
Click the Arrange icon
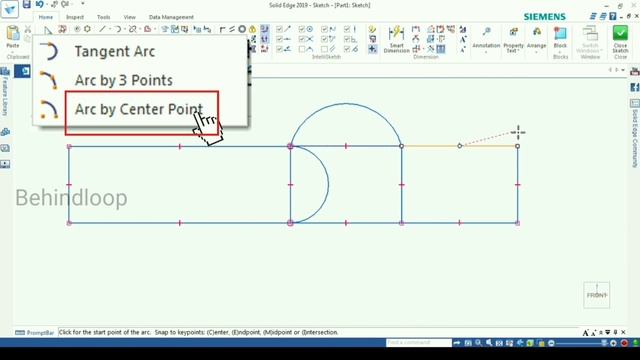click(537, 32)
